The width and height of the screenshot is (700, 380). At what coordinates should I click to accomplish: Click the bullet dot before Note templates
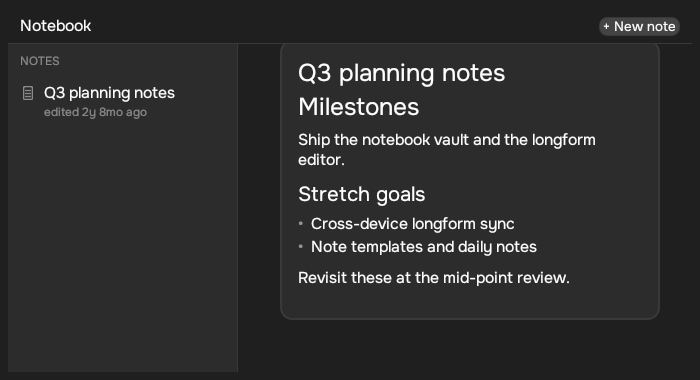(x=301, y=246)
